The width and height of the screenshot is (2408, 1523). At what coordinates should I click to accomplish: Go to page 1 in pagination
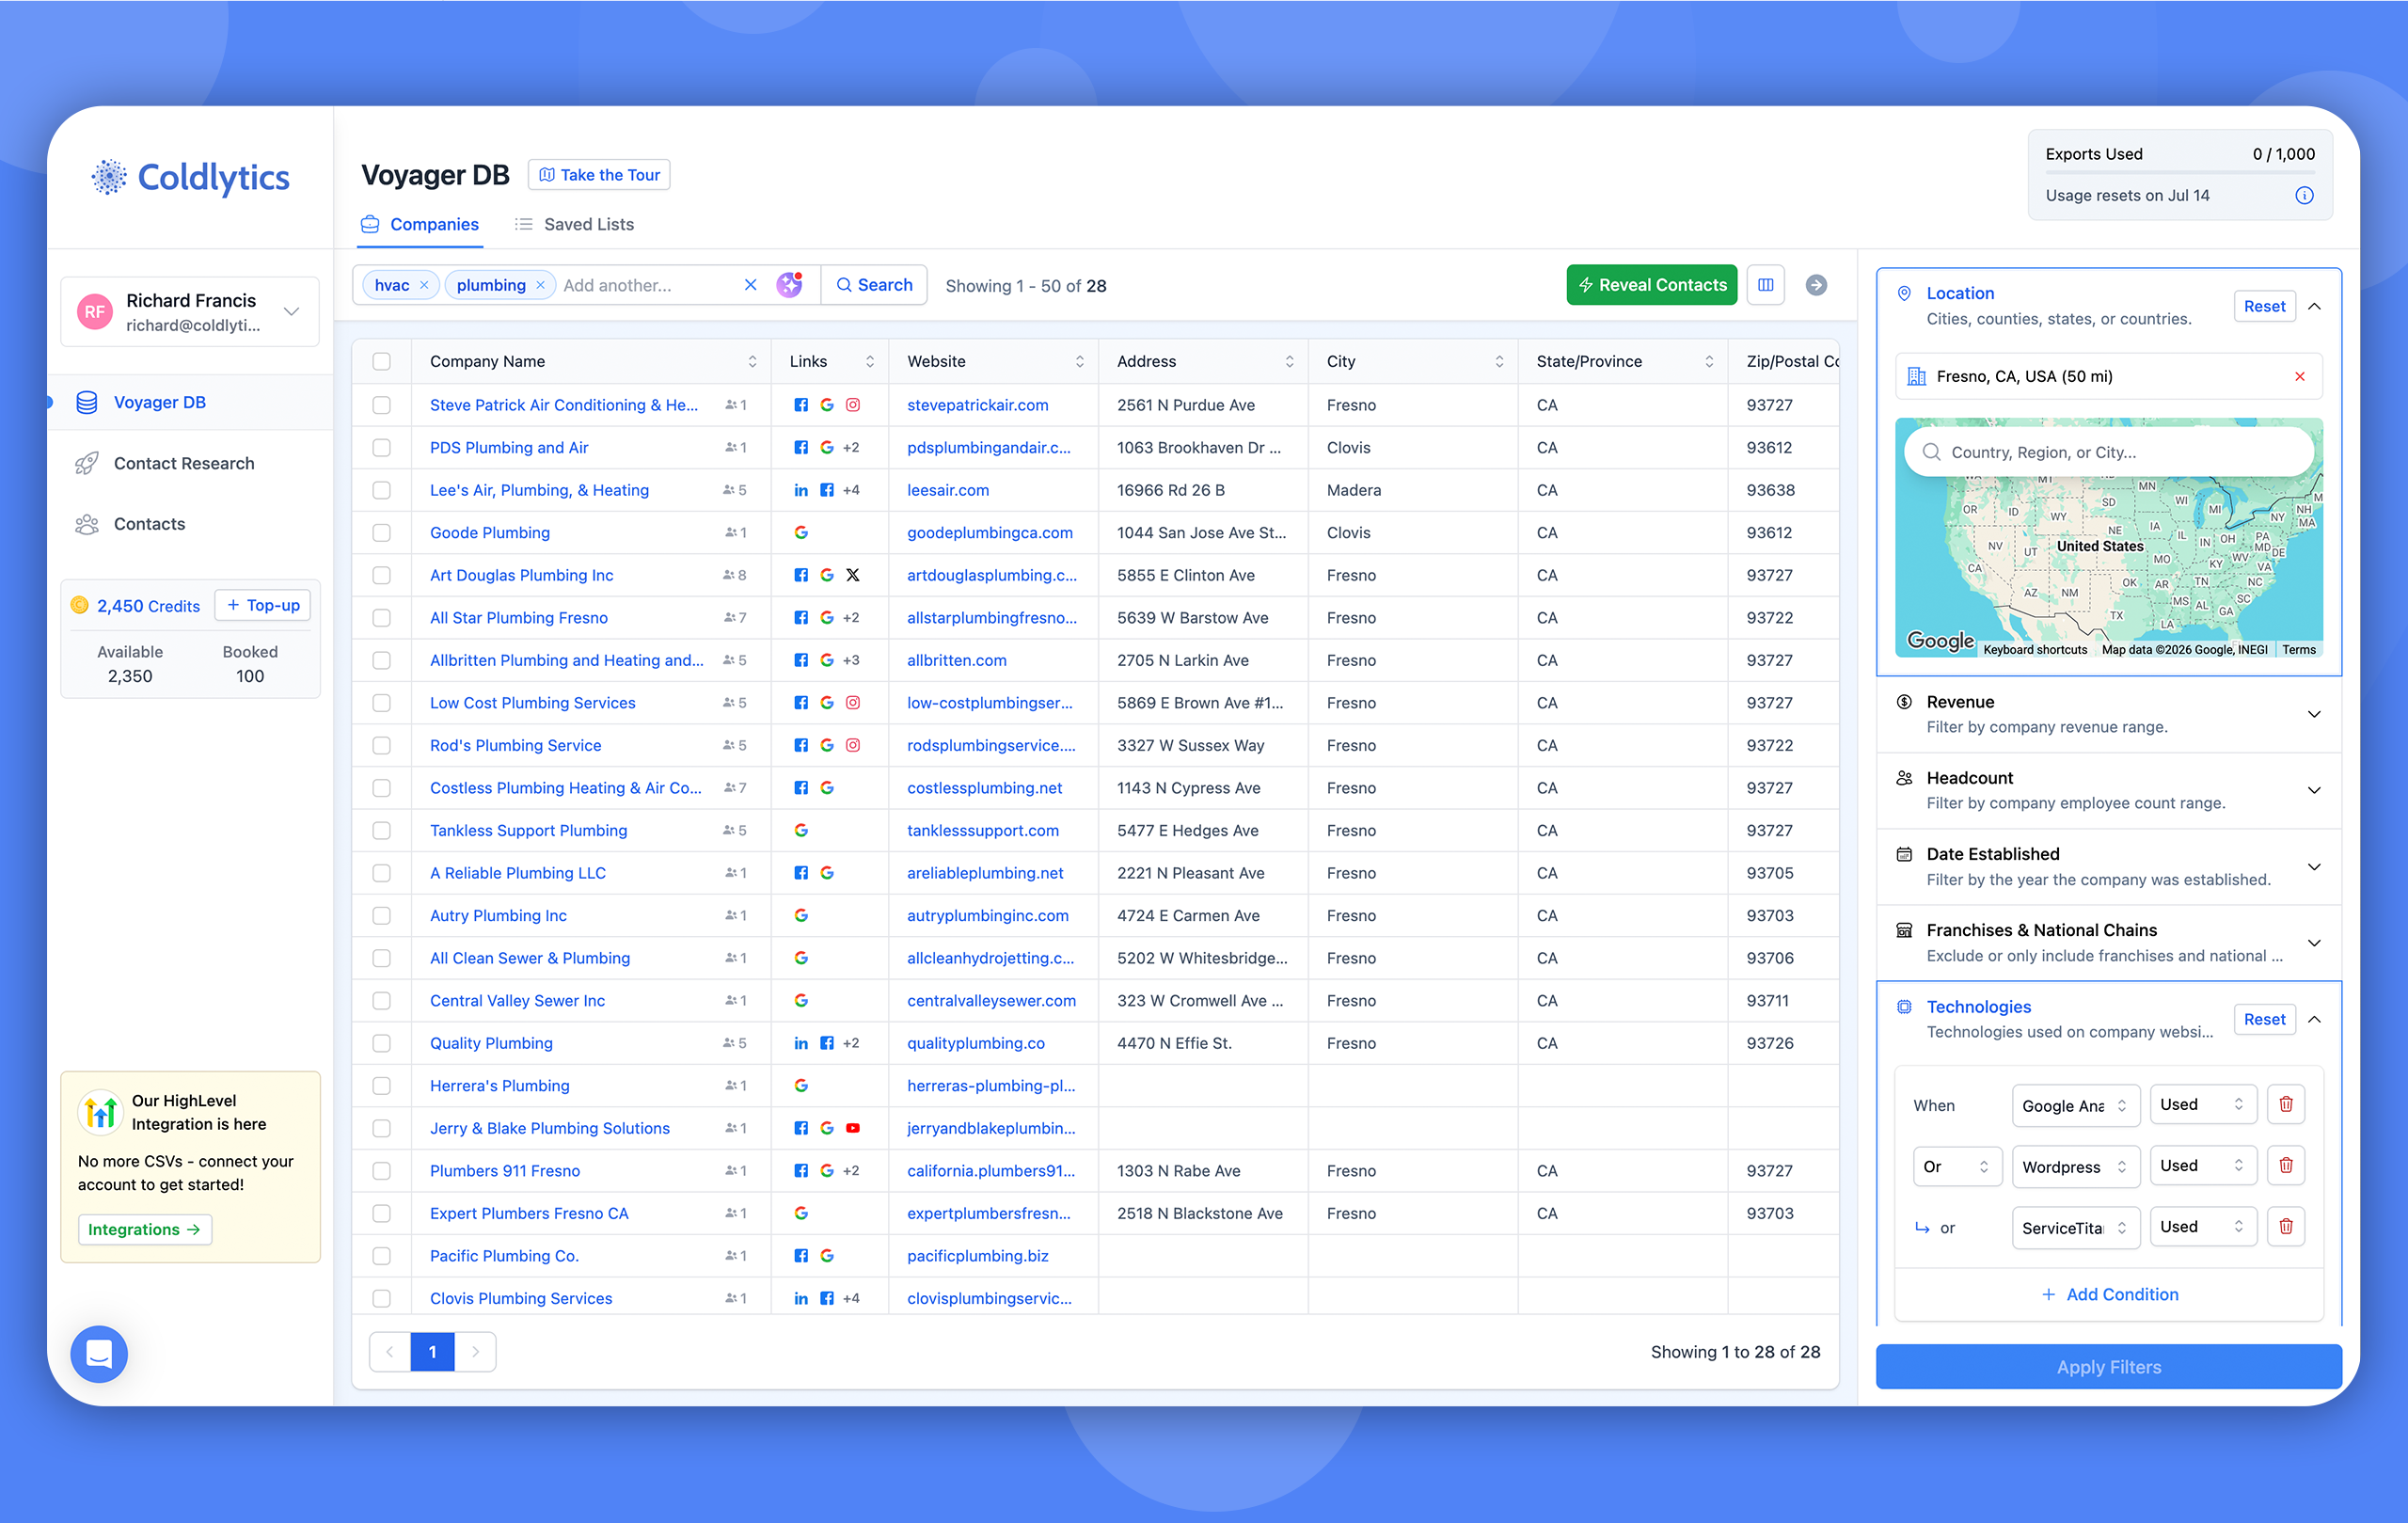(x=432, y=1352)
